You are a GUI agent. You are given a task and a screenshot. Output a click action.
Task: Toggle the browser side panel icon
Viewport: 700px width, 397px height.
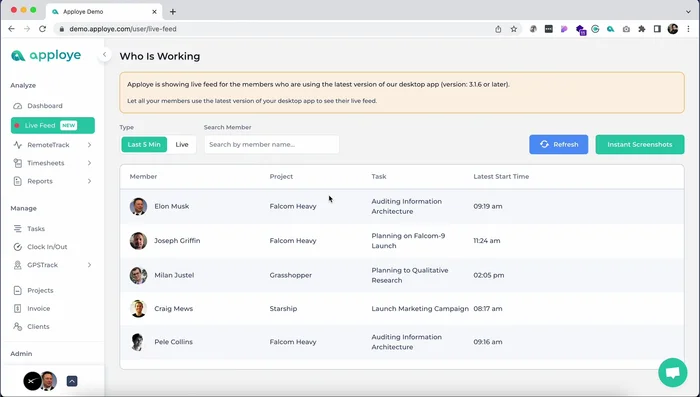tap(657, 29)
